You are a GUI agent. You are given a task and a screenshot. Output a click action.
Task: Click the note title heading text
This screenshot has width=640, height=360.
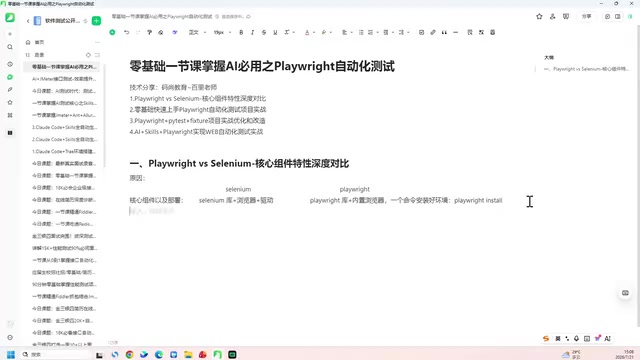(262, 66)
